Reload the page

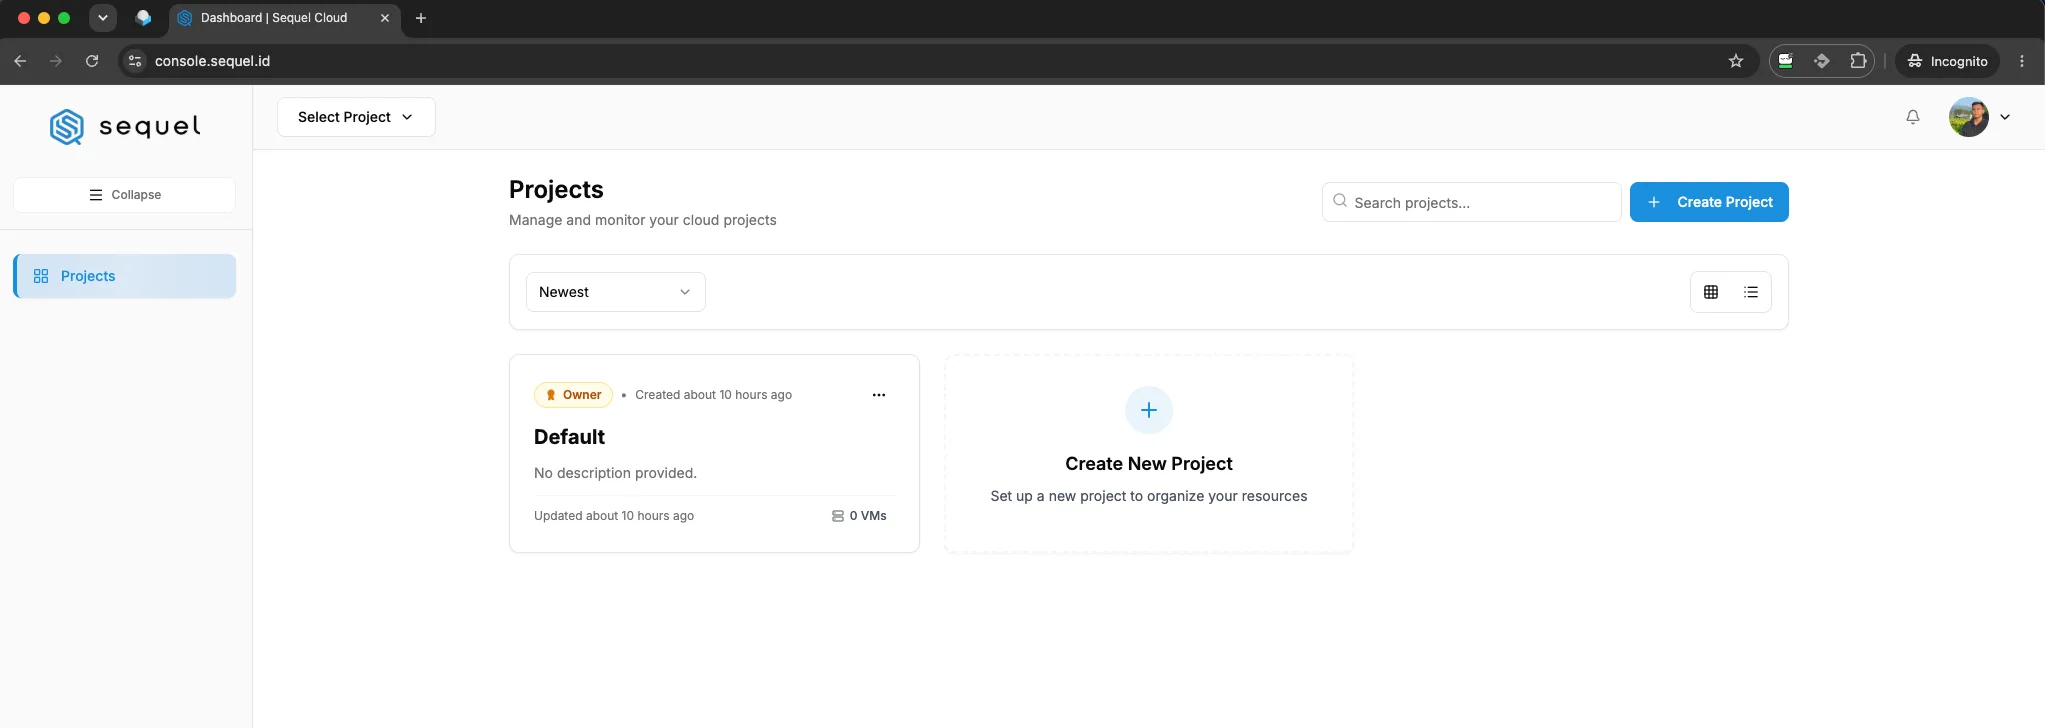(x=92, y=61)
